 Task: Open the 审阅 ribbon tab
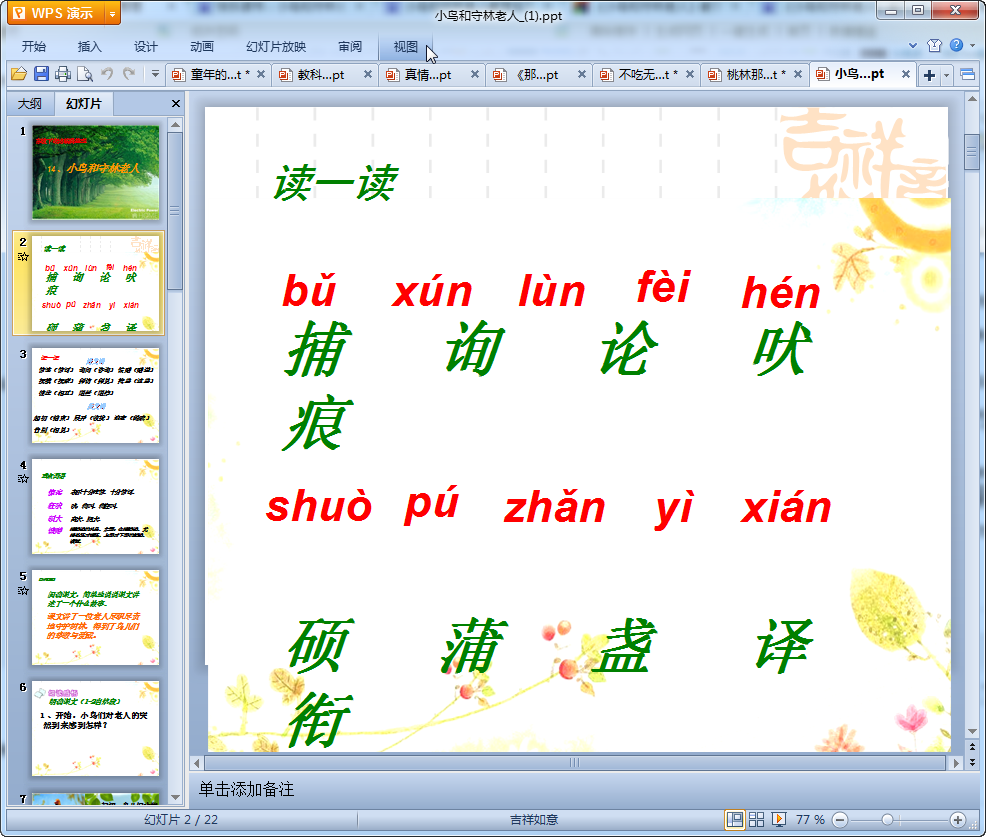click(350, 47)
